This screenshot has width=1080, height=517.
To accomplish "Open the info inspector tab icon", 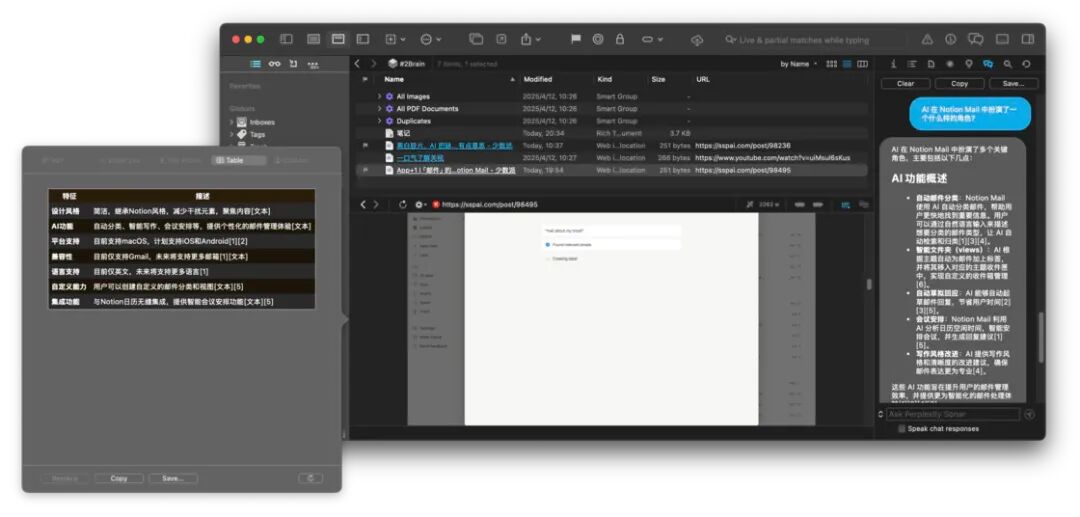I will (x=893, y=64).
